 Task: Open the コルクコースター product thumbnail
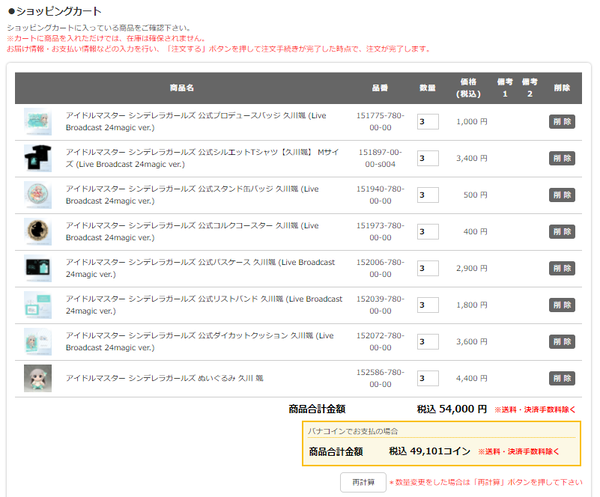pyautogui.click(x=38, y=232)
